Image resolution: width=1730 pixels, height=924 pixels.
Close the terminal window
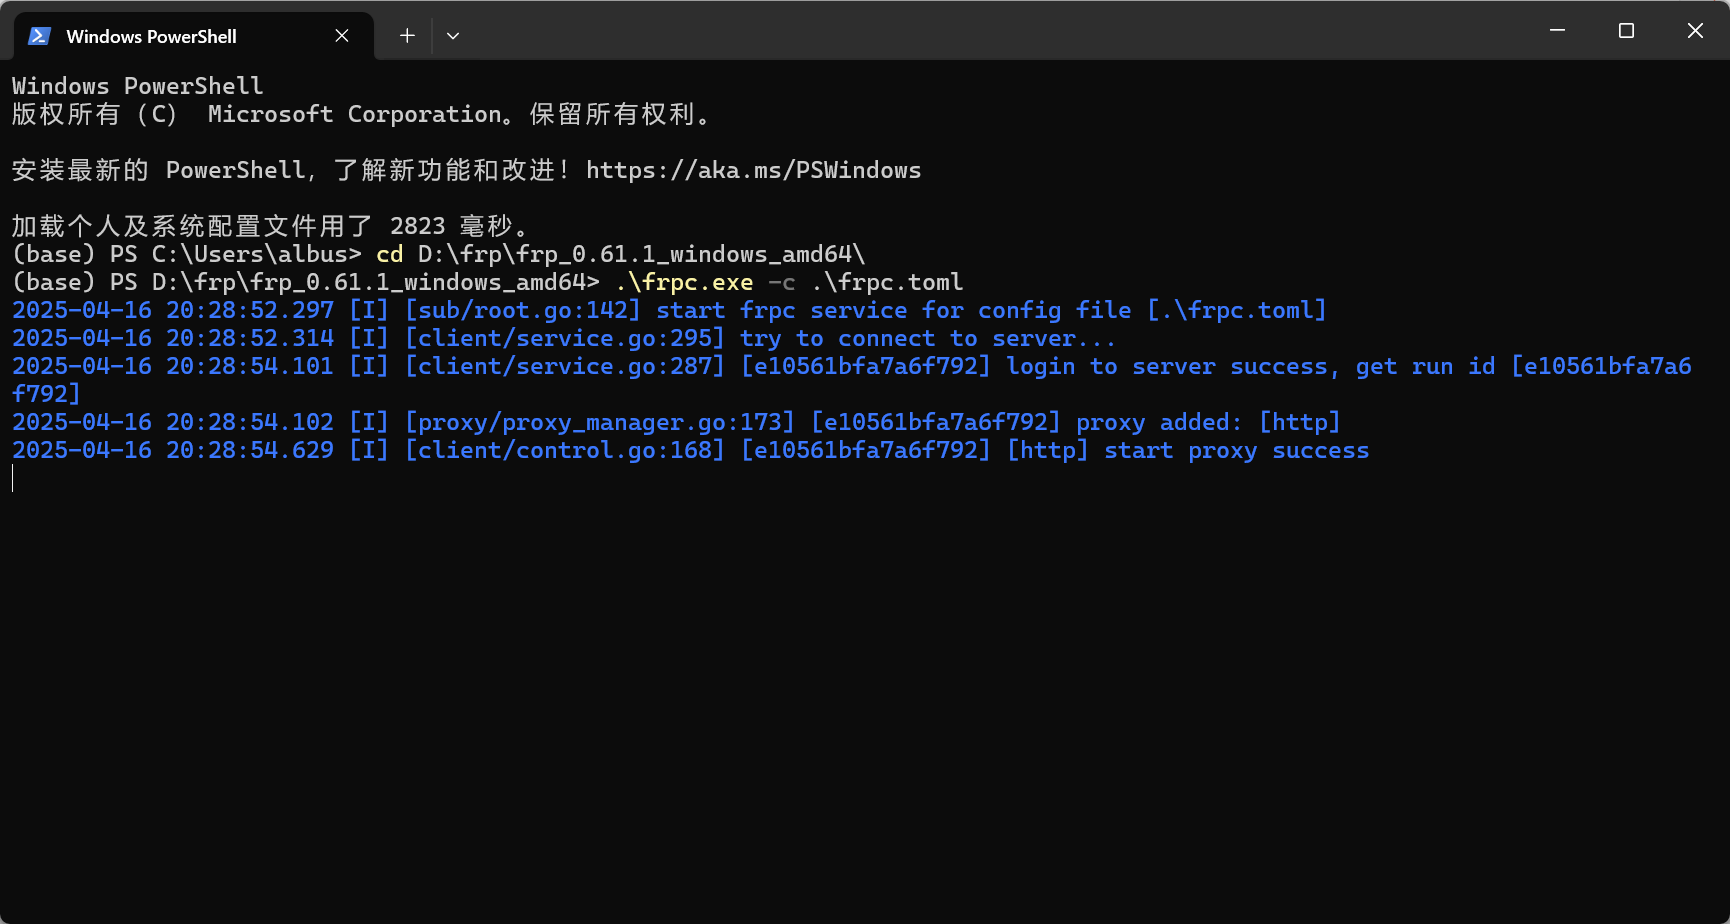pos(1695,31)
